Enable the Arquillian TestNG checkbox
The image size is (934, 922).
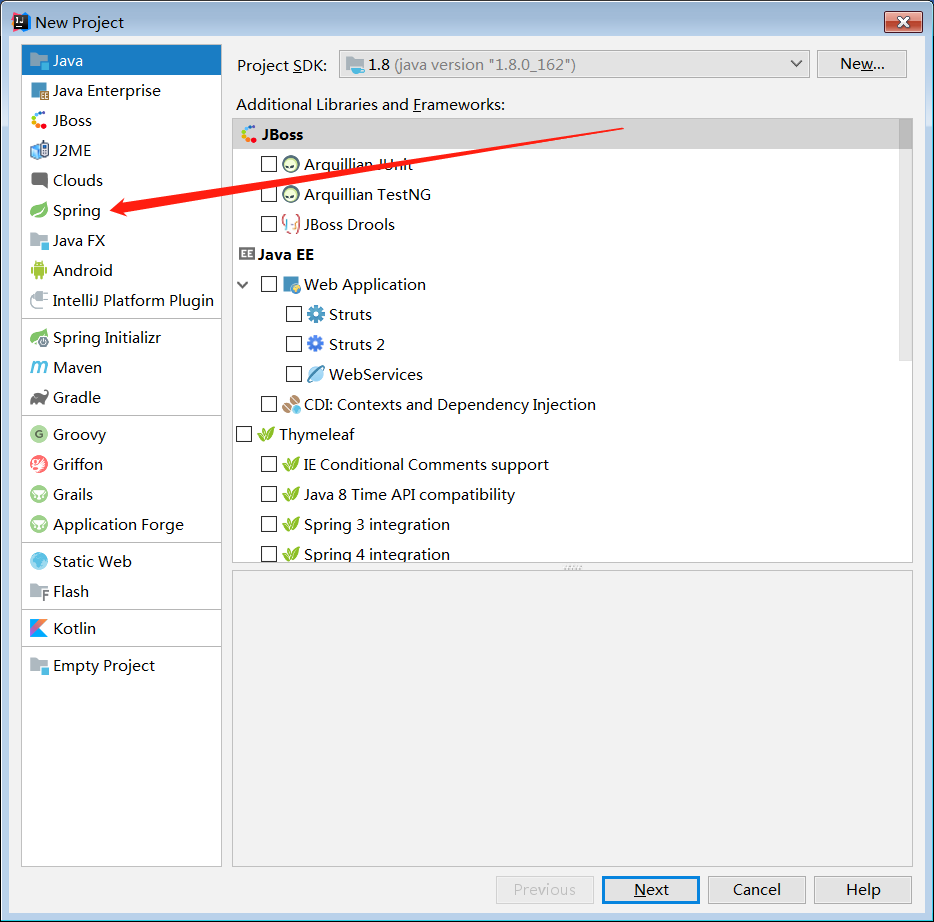269,194
